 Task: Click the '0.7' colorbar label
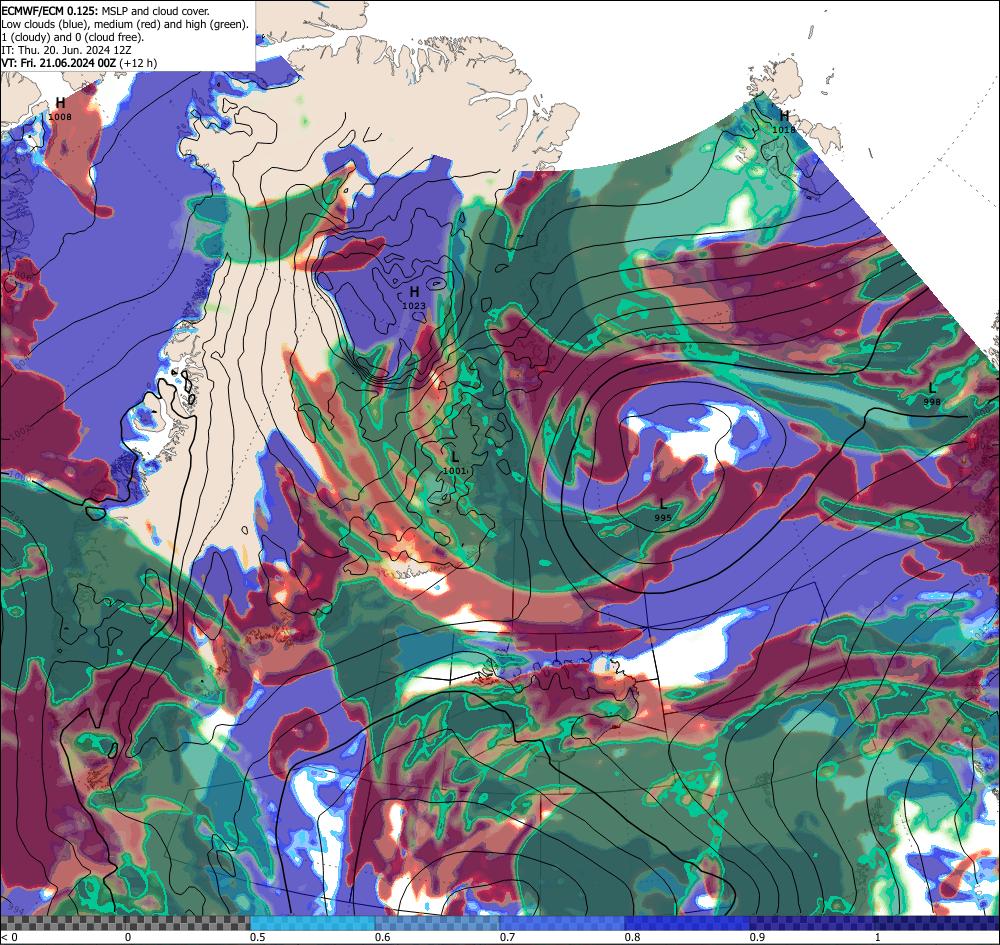pyautogui.click(x=508, y=937)
